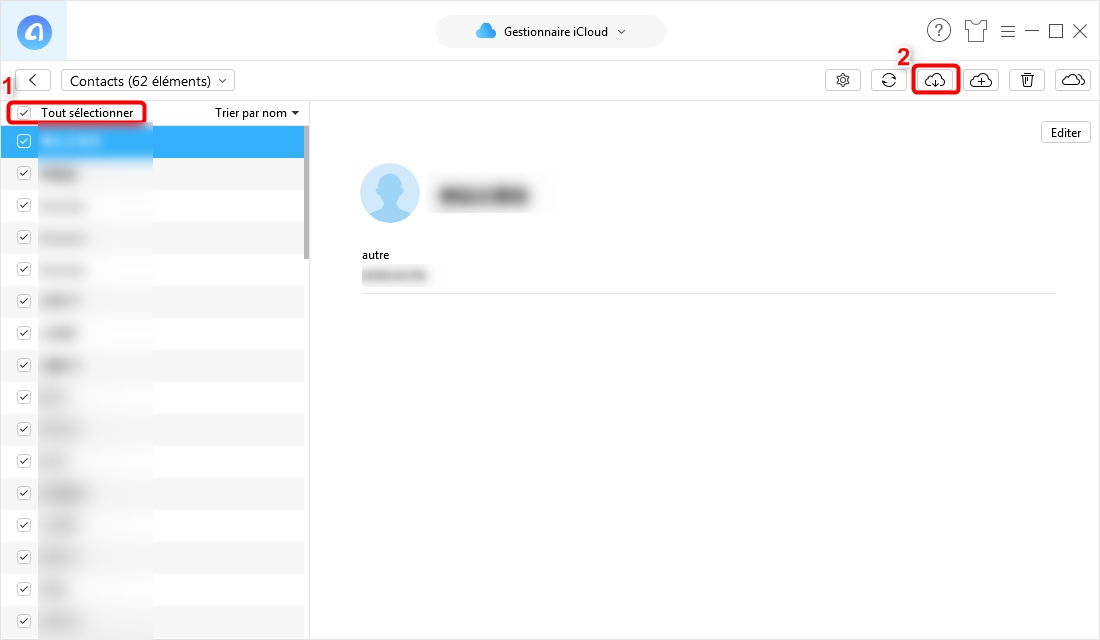Viewport: 1100px width, 640px height.
Task: Click the Editer button
Action: tap(1066, 132)
